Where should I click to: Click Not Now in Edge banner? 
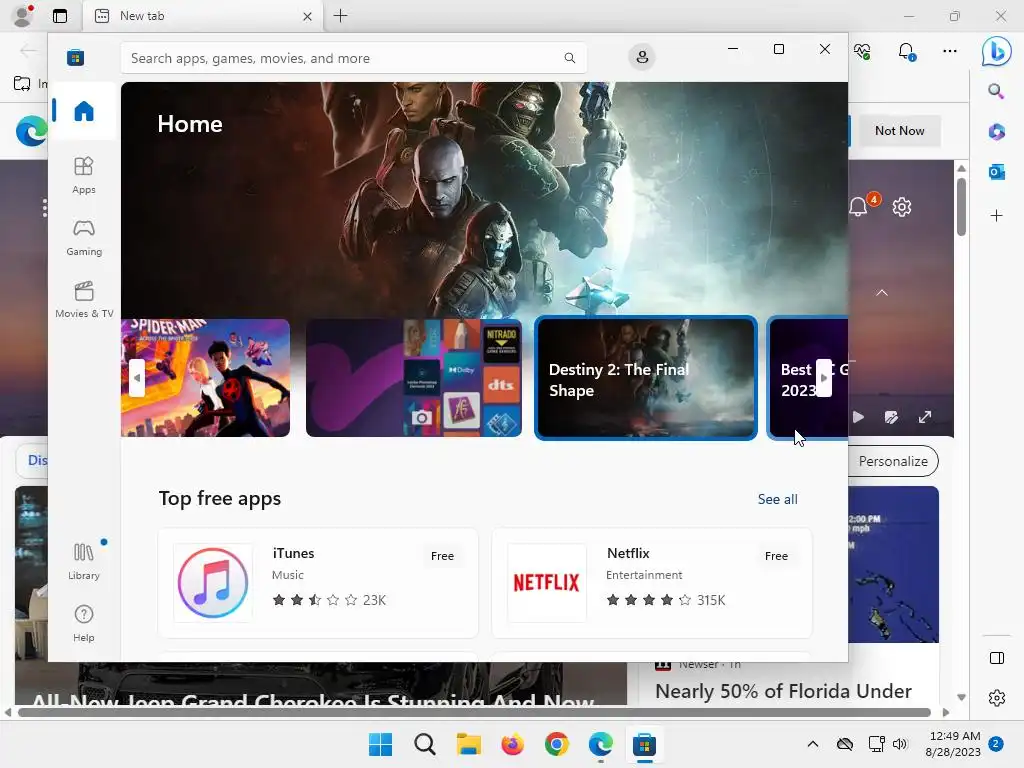[899, 131]
